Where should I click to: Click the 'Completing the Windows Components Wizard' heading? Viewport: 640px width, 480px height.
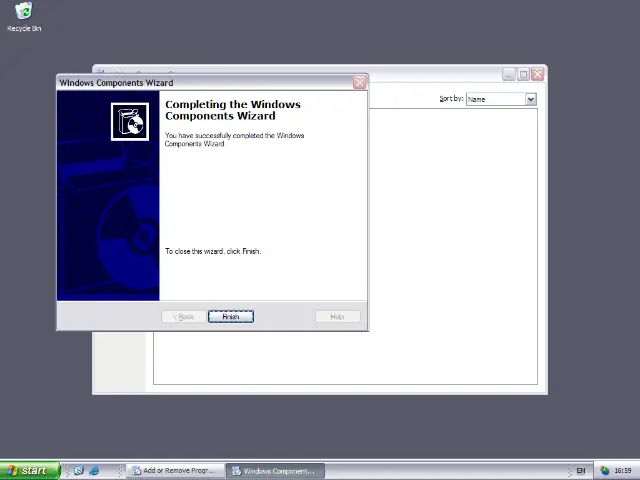point(233,110)
